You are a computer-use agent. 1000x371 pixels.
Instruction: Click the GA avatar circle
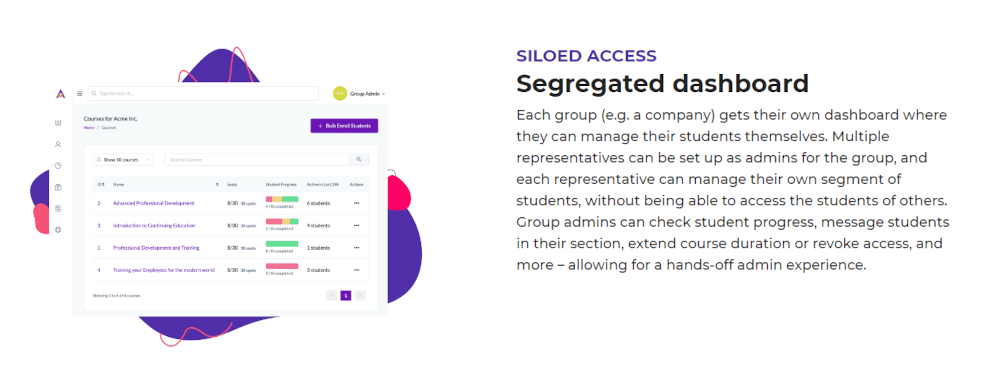340,94
